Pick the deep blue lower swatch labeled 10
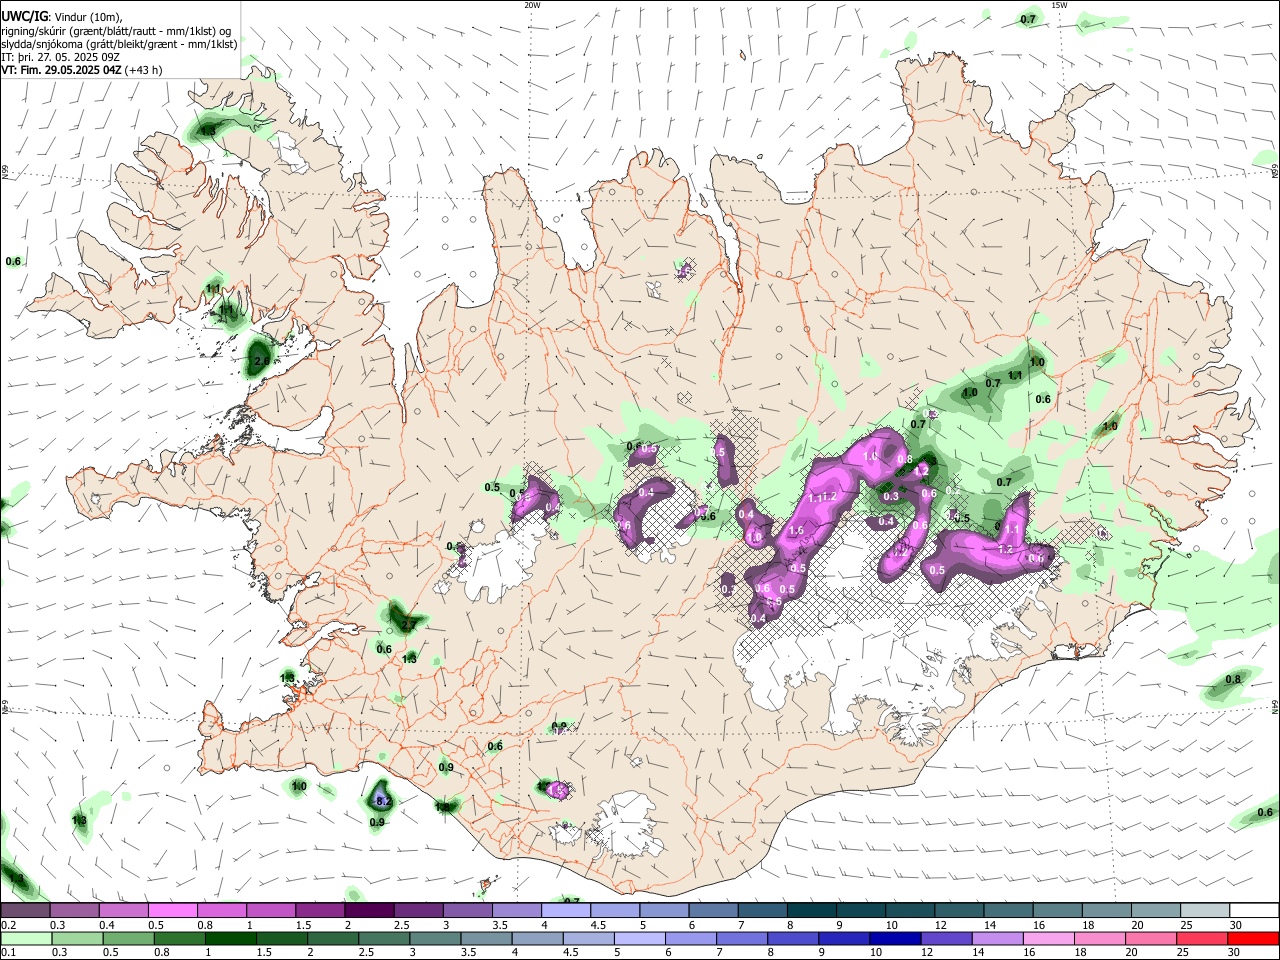 click(896, 938)
